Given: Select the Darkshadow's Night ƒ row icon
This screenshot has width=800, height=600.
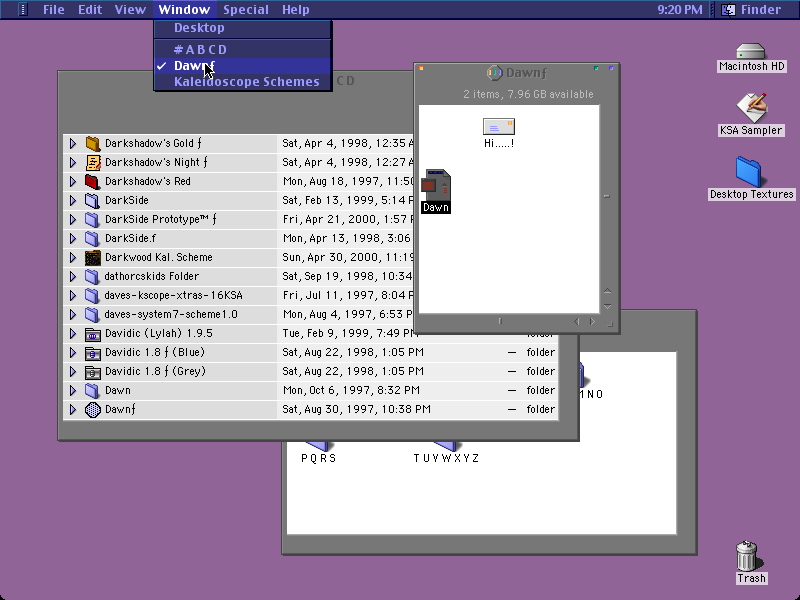Looking at the screenshot, I should 92,162.
